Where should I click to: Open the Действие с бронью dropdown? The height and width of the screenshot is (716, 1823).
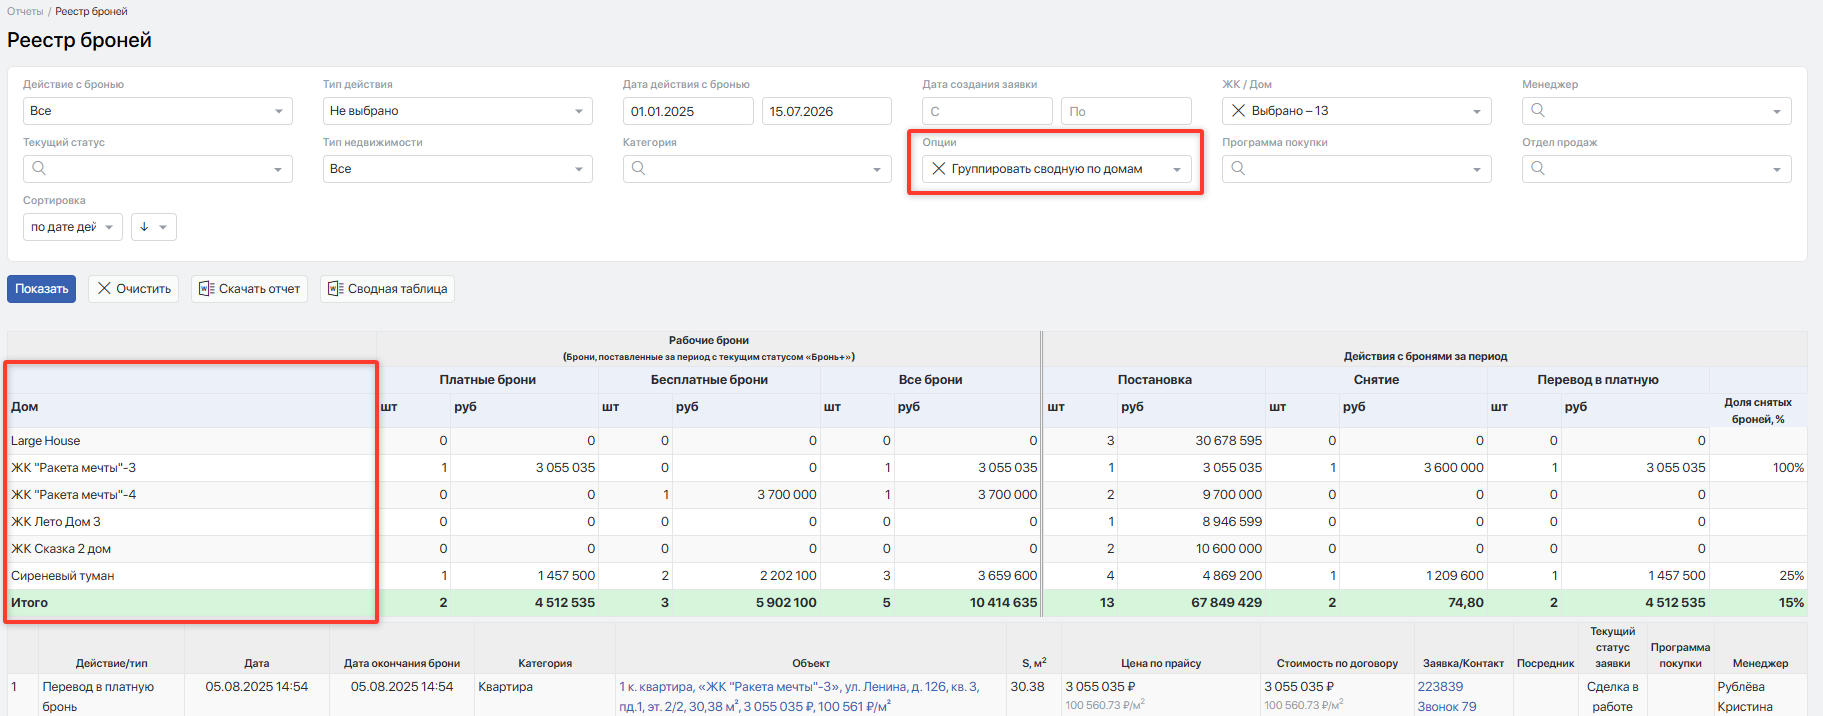[x=158, y=111]
